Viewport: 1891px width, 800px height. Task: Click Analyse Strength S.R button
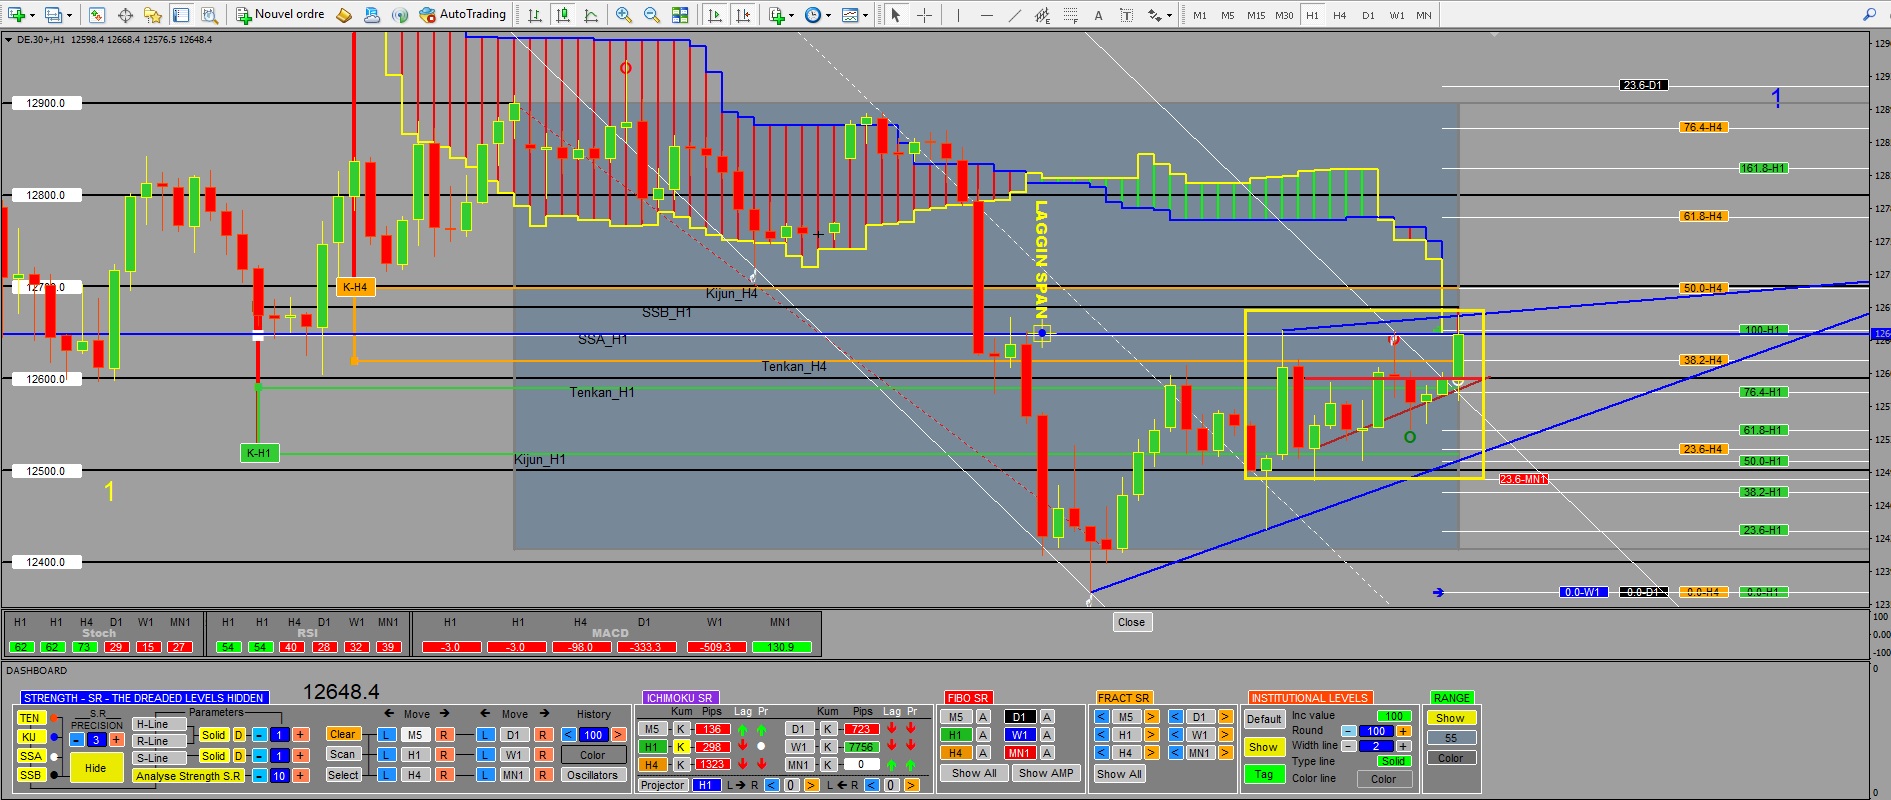188,776
